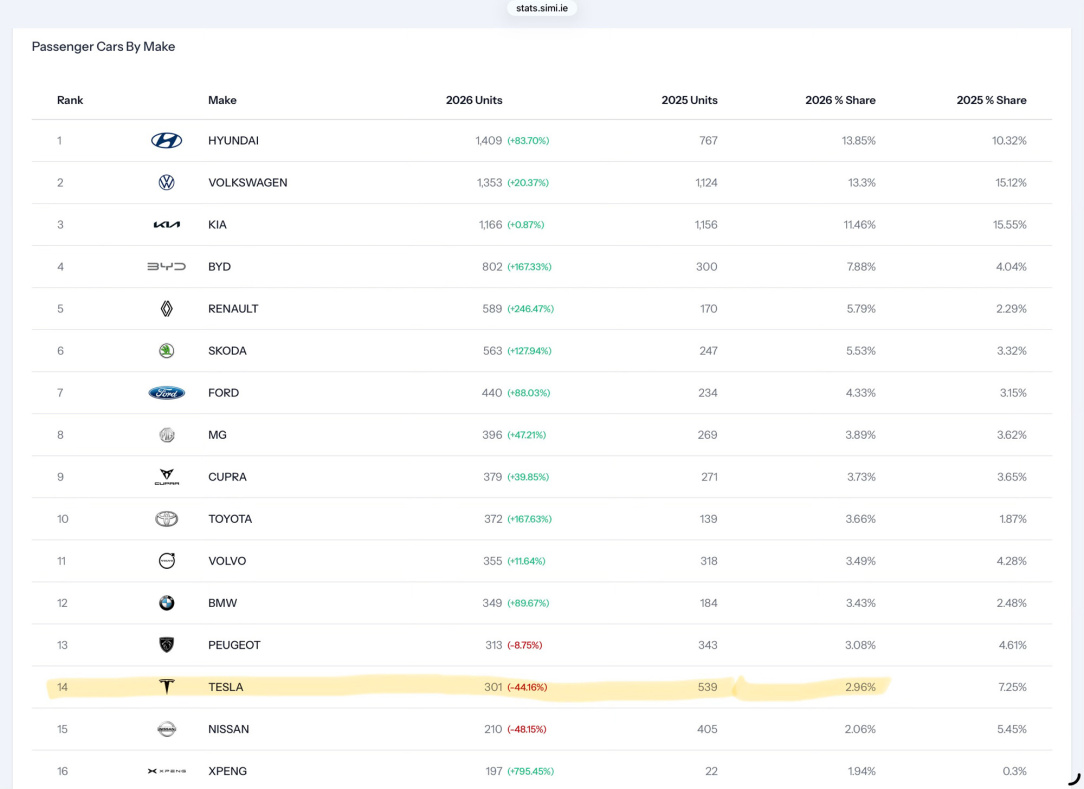Click Volvo's 4.28% 2025 share value
Viewport: 1084px width, 789px height.
tap(1011, 561)
